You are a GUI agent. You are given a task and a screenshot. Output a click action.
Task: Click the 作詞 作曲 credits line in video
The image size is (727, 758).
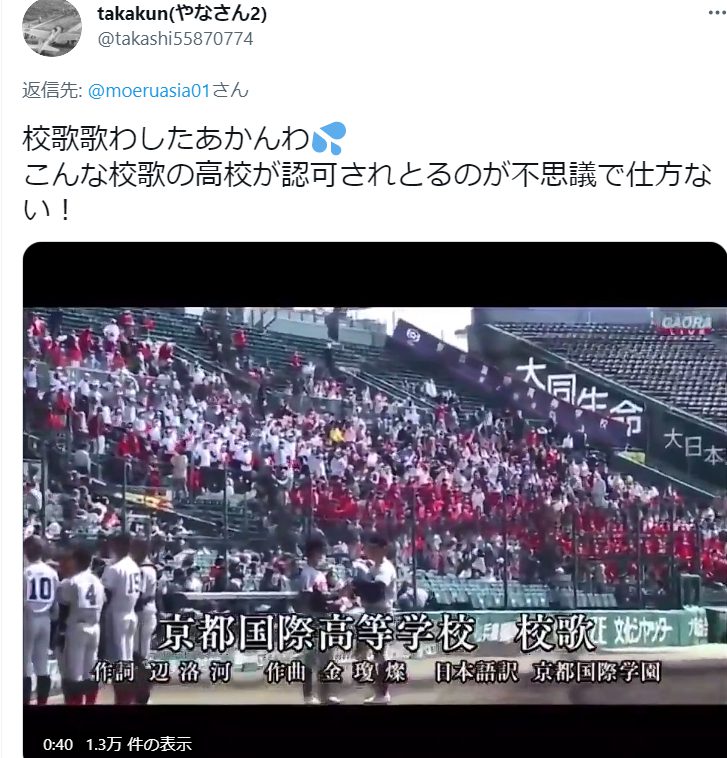tap(377, 672)
